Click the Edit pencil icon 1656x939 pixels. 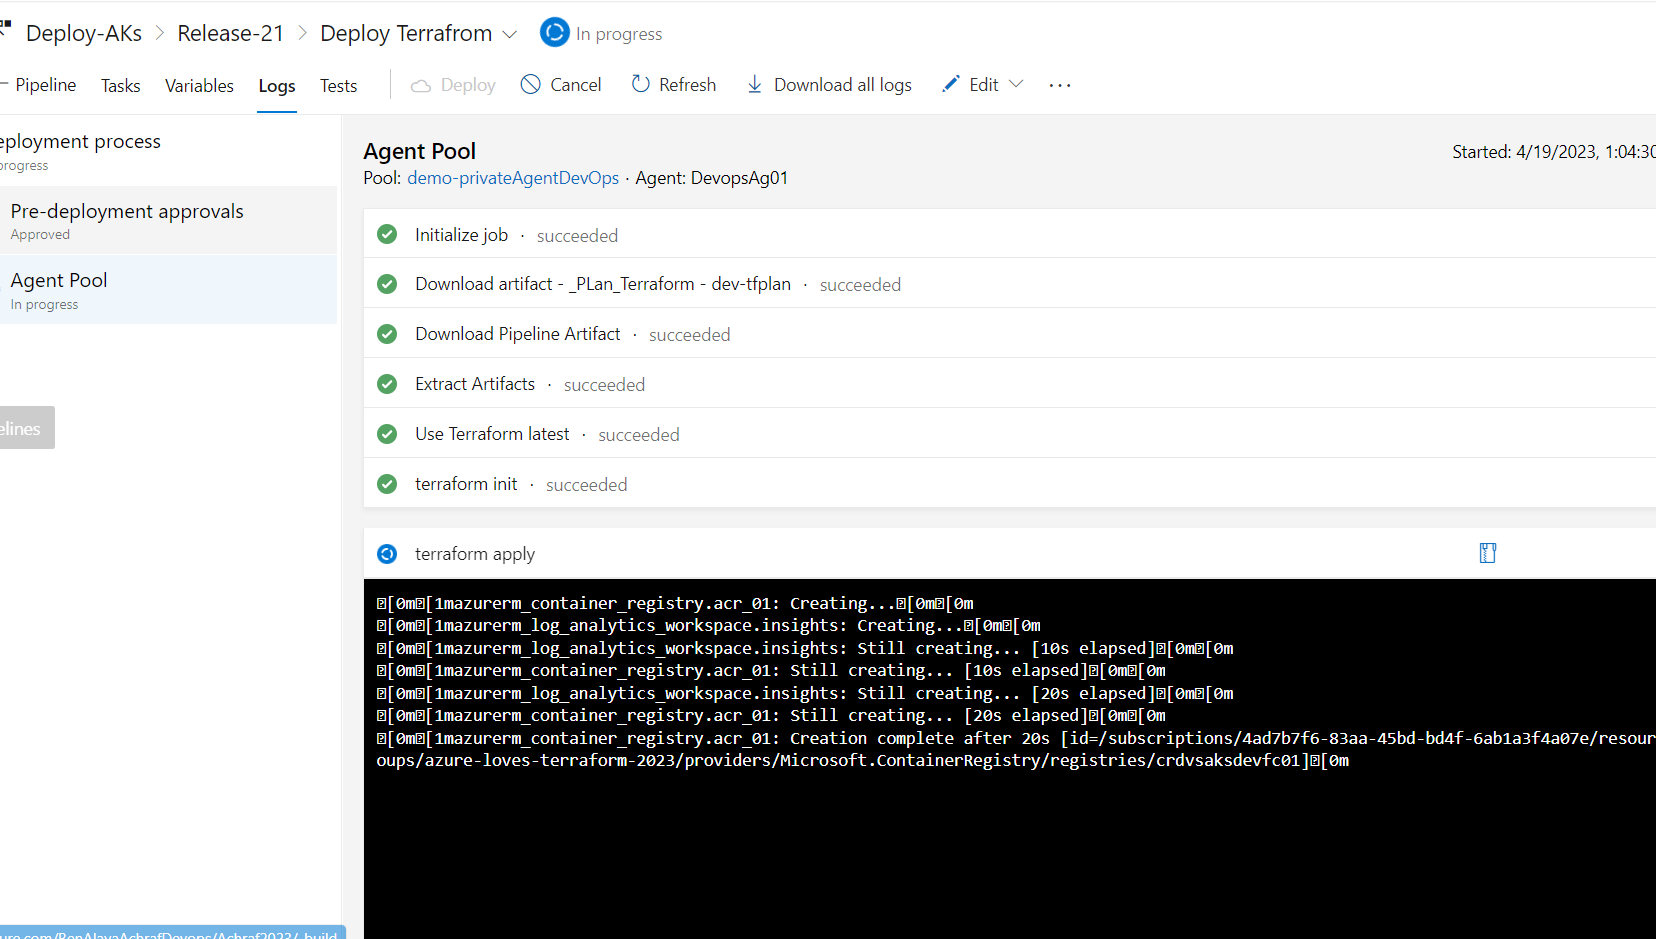952,84
